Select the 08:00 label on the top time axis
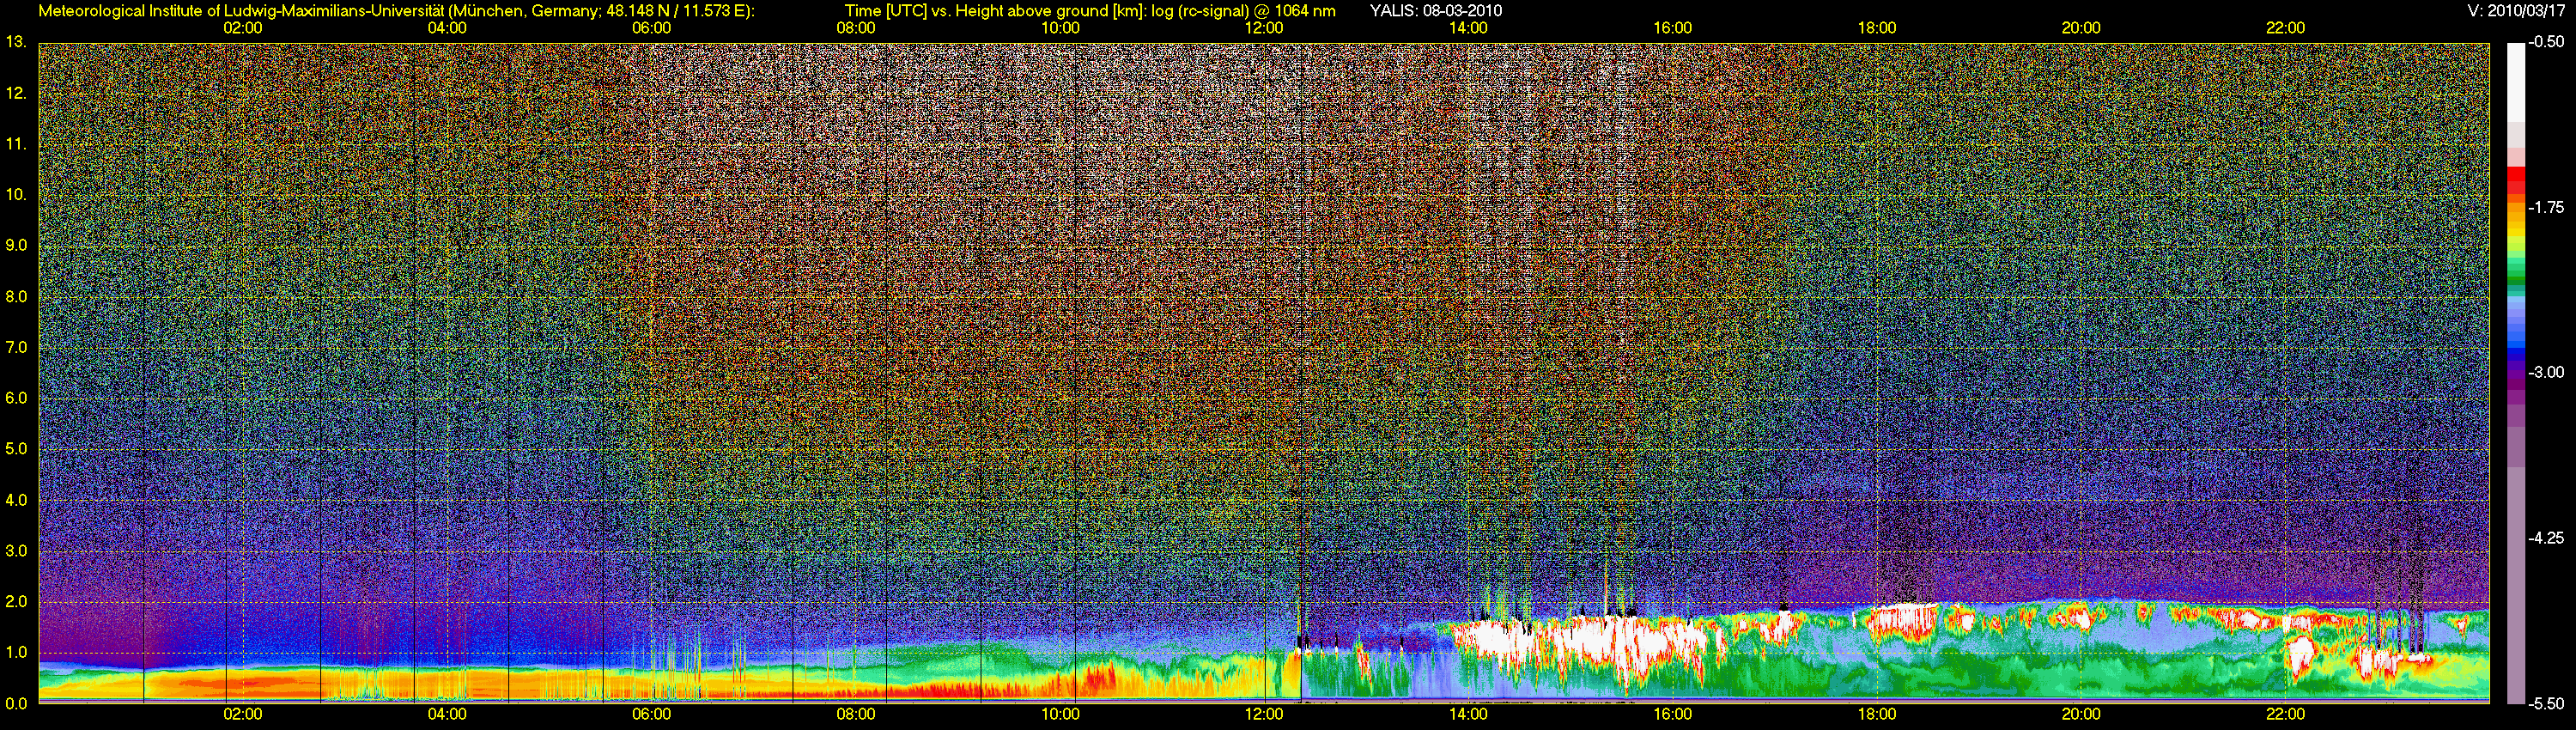 pos(856,28)
